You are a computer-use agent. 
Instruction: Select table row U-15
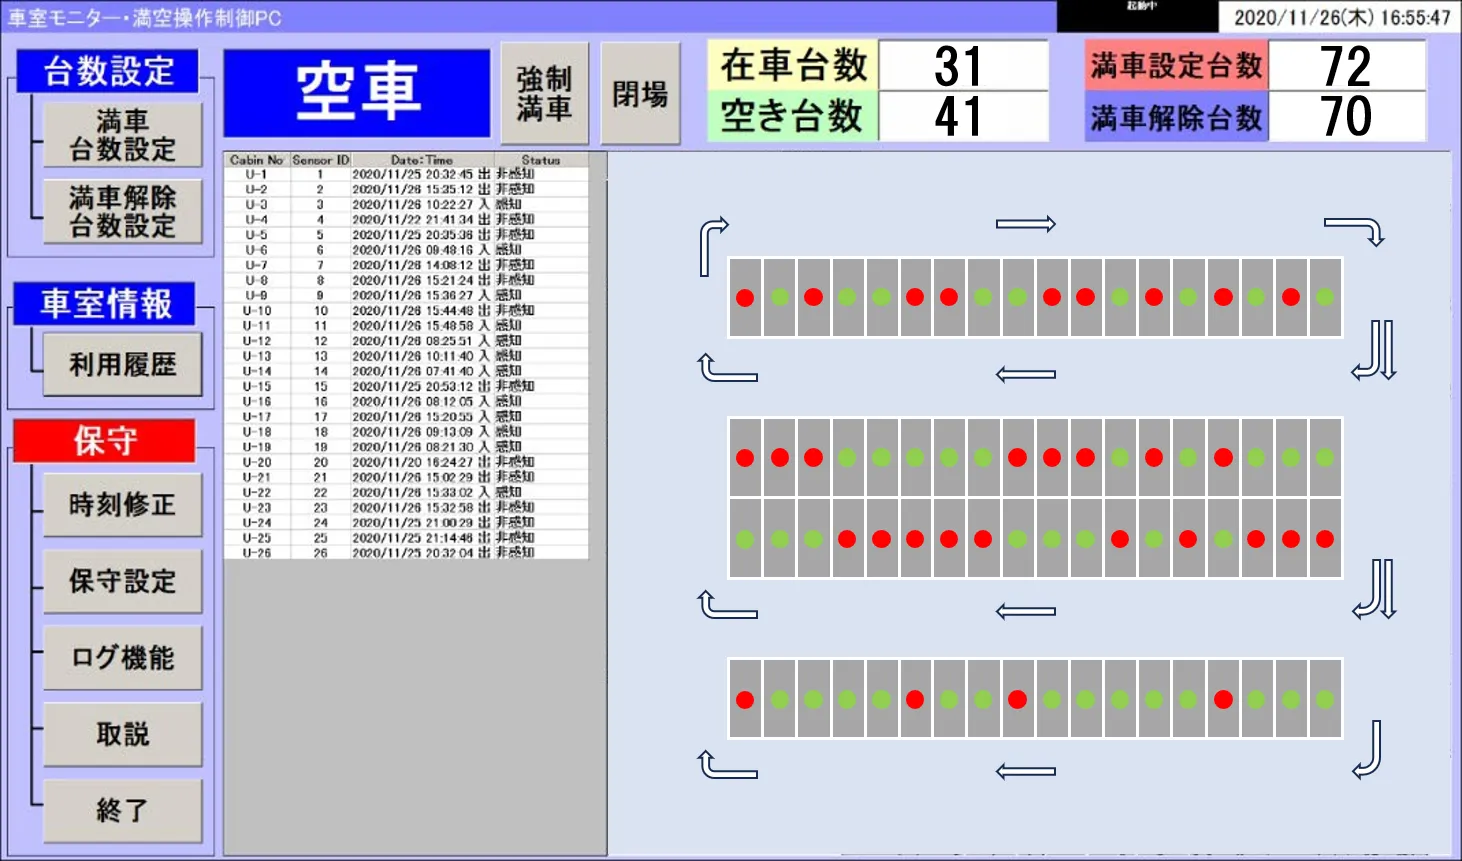406,386
